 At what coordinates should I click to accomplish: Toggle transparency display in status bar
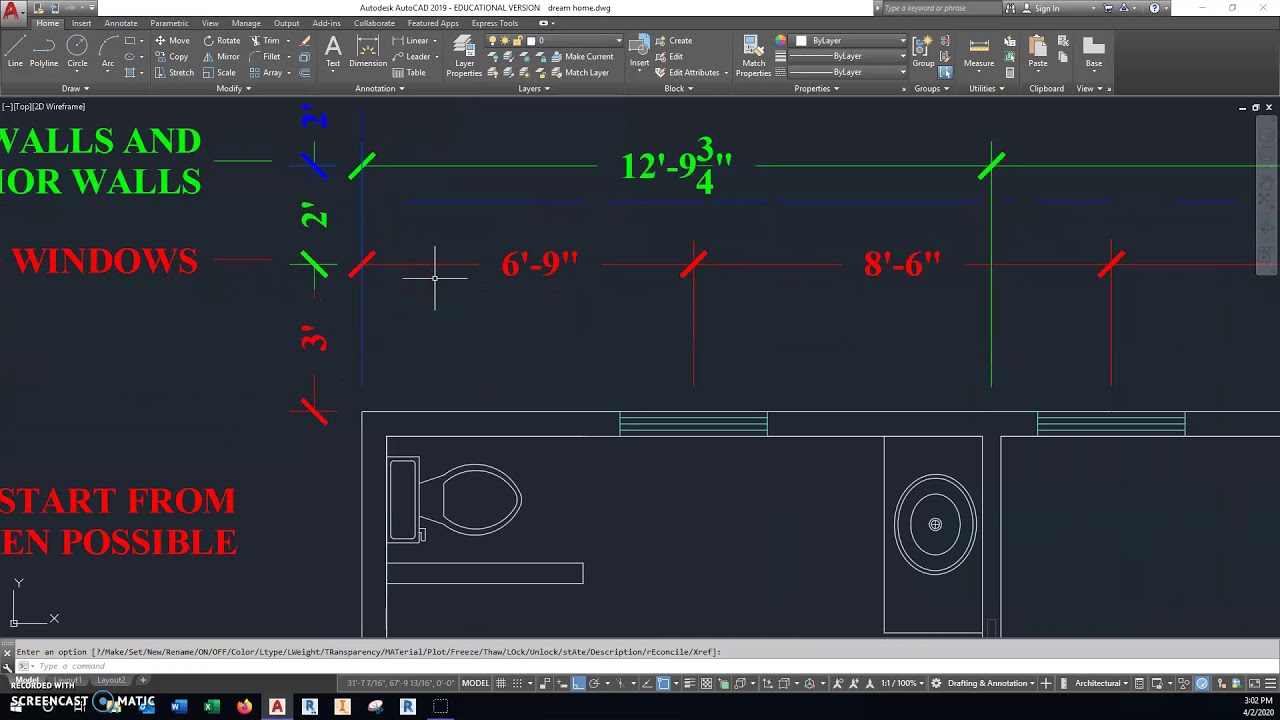tap(707, 684)
